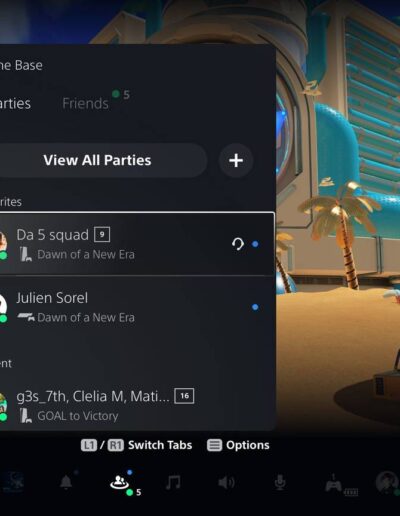Switch to the Friends tab
Image resolution: width=400 pixels, height=516 pixels.
pos(85,103)
